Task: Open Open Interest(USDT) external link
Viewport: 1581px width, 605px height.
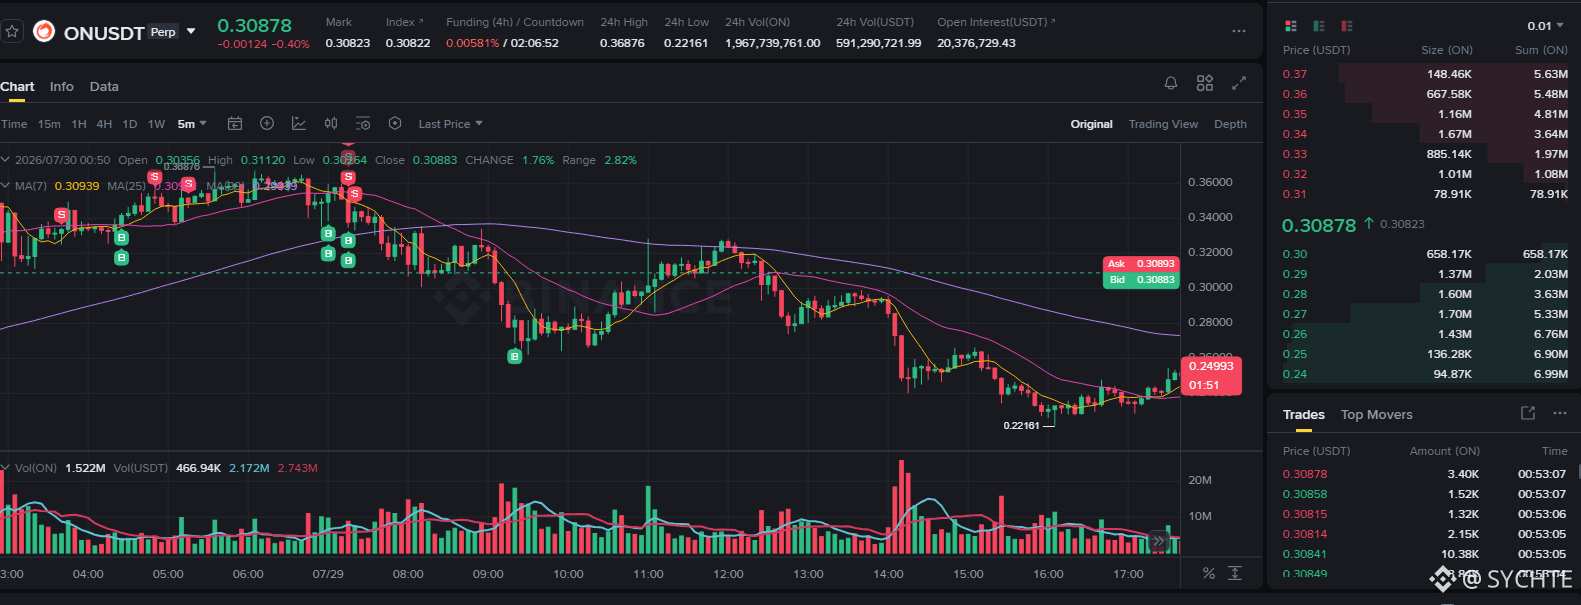Action: tap(1053, 21)
